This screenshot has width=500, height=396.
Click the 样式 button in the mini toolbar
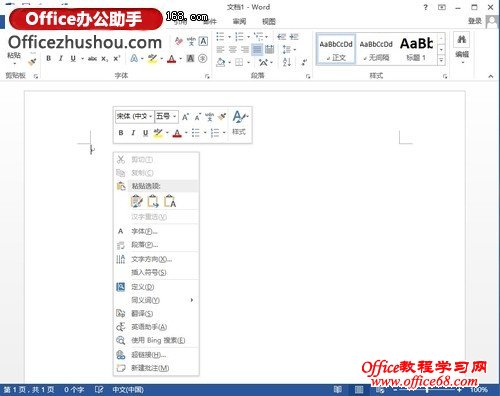239,123
